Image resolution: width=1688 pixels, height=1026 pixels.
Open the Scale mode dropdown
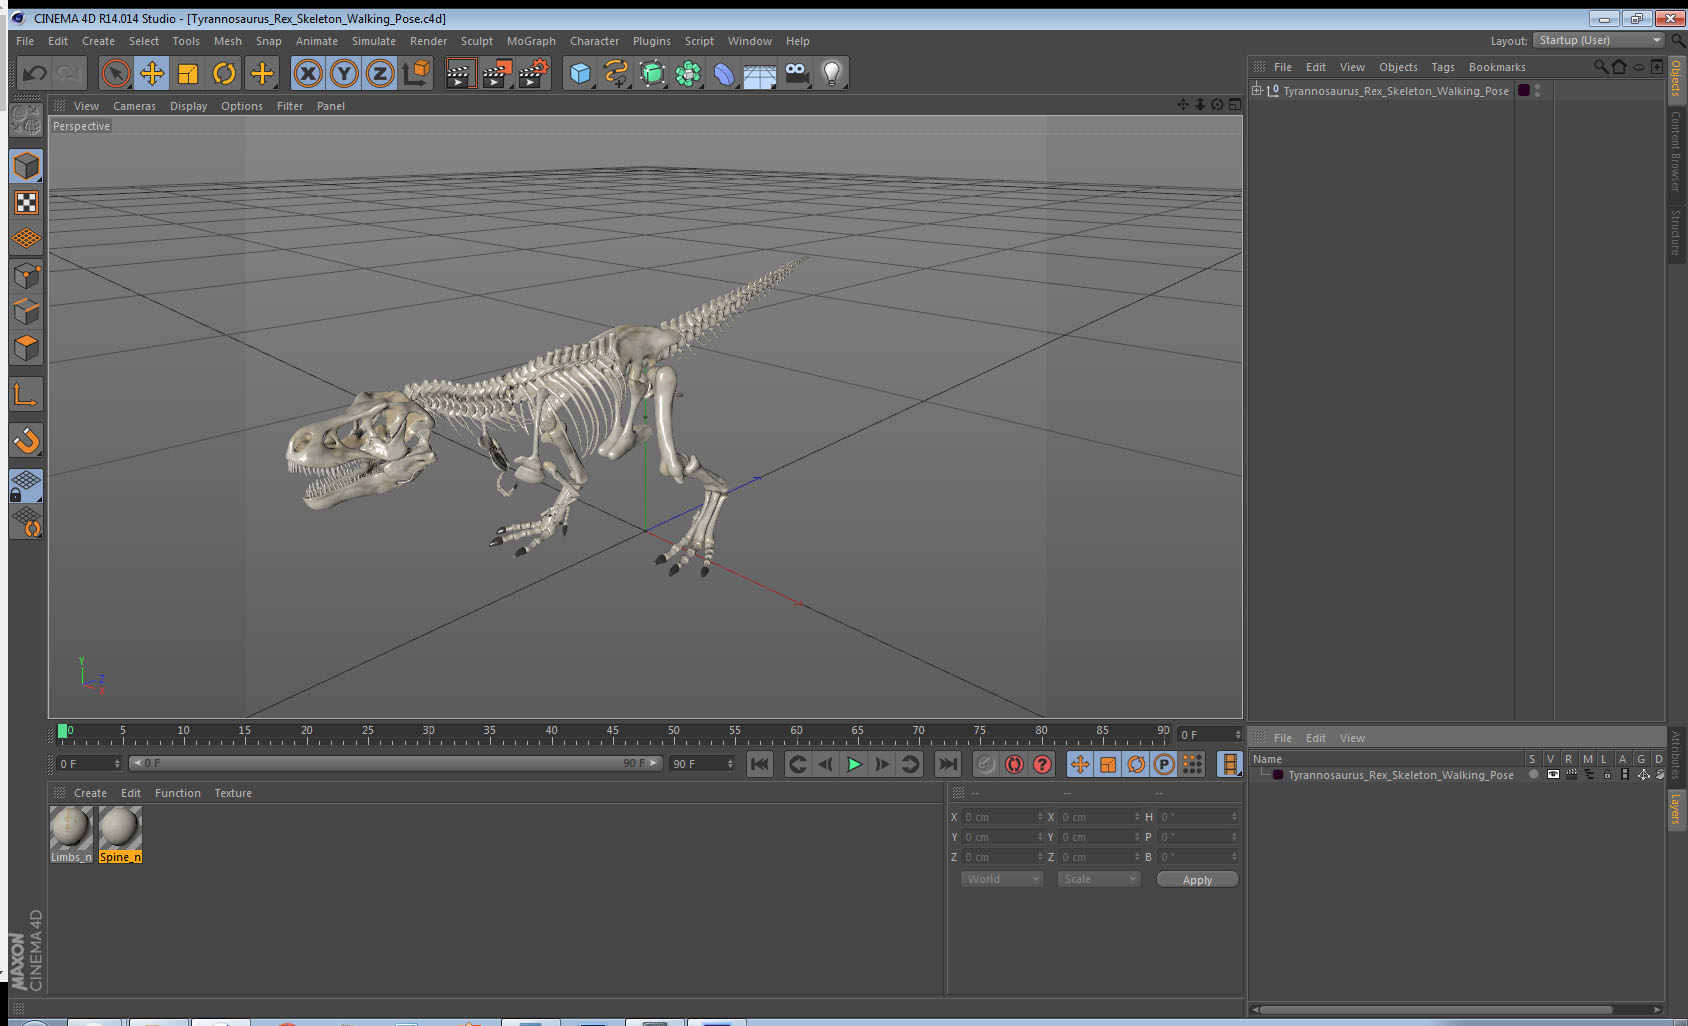click(x=1099, y=879)
